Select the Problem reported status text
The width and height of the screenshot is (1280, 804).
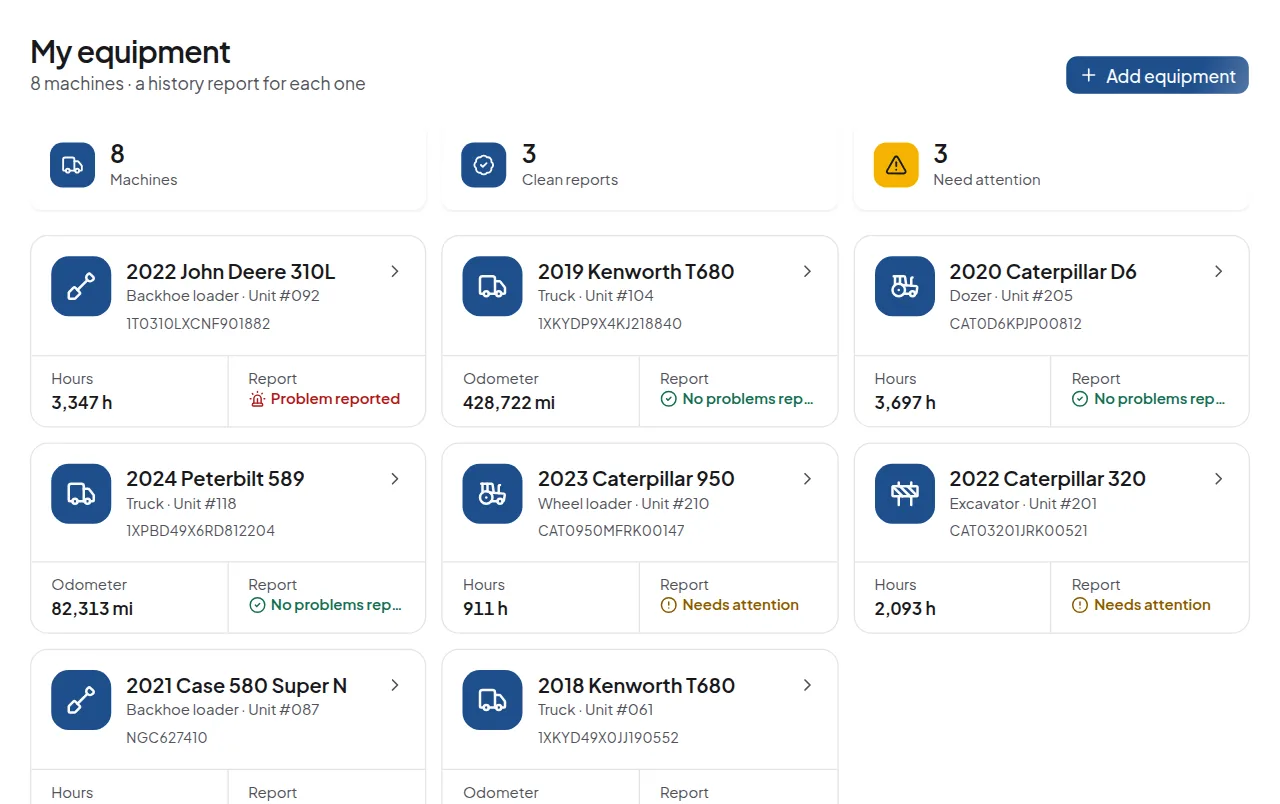tap(335, 399)
